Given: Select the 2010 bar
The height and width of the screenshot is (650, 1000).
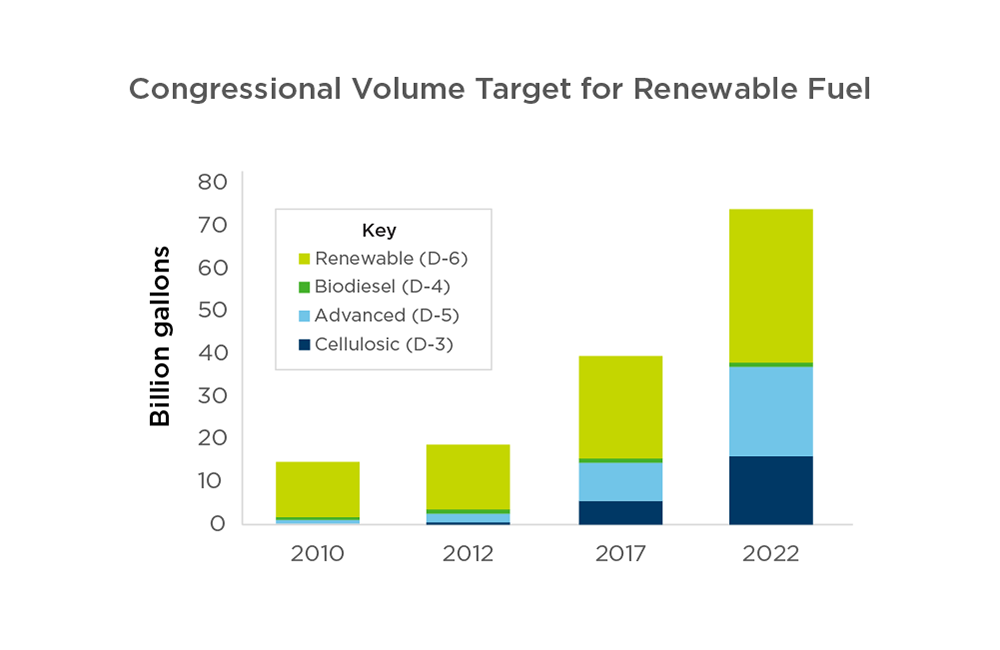Looking at the screenshot, I should pos(317,490).
